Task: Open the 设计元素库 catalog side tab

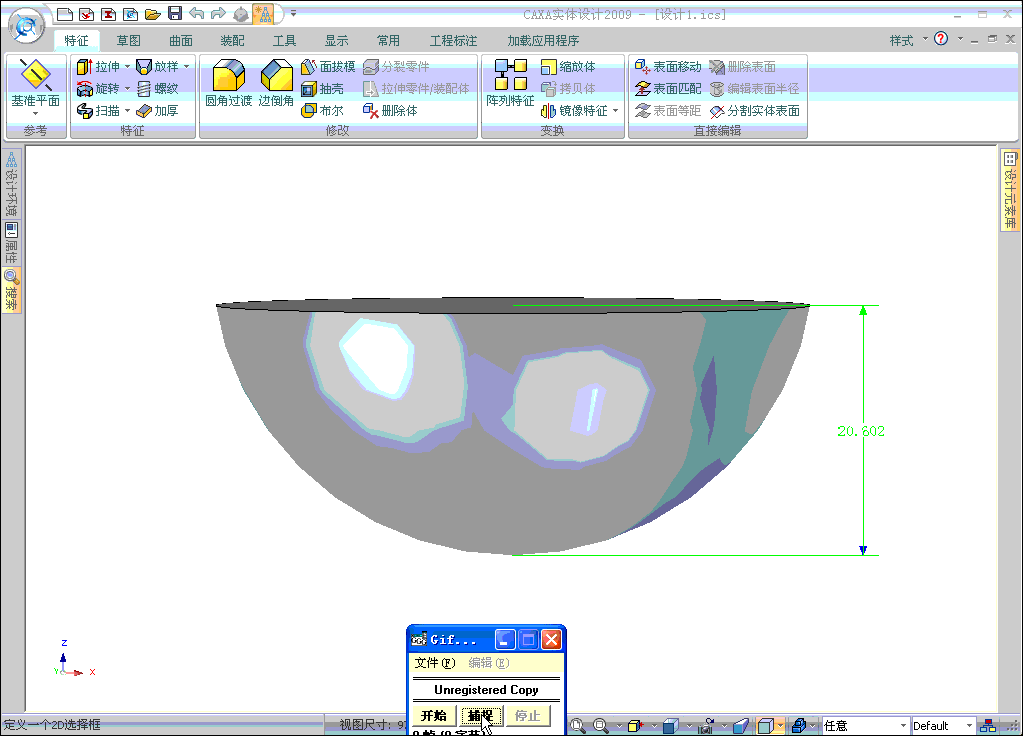Action: click(1009, 190)
